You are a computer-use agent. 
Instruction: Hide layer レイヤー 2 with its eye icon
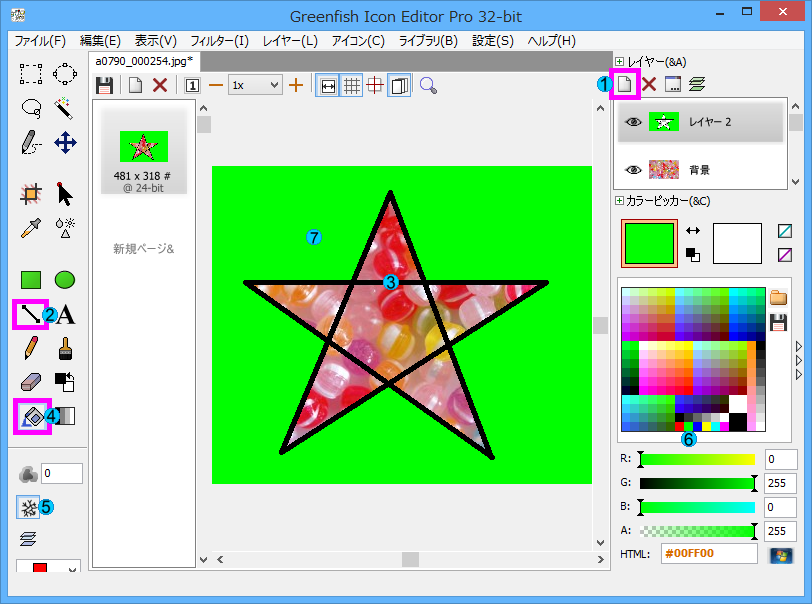[632, 122]
